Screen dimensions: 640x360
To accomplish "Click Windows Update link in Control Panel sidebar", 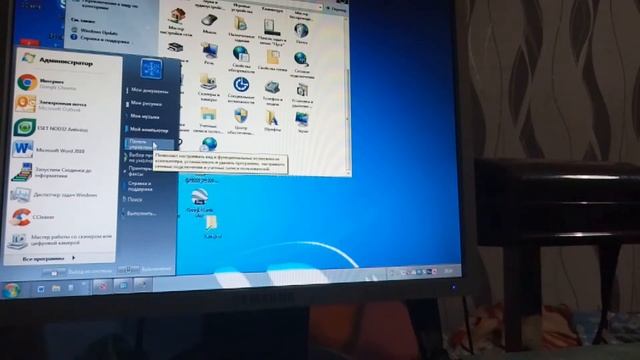I will click(x=96, y=31).
